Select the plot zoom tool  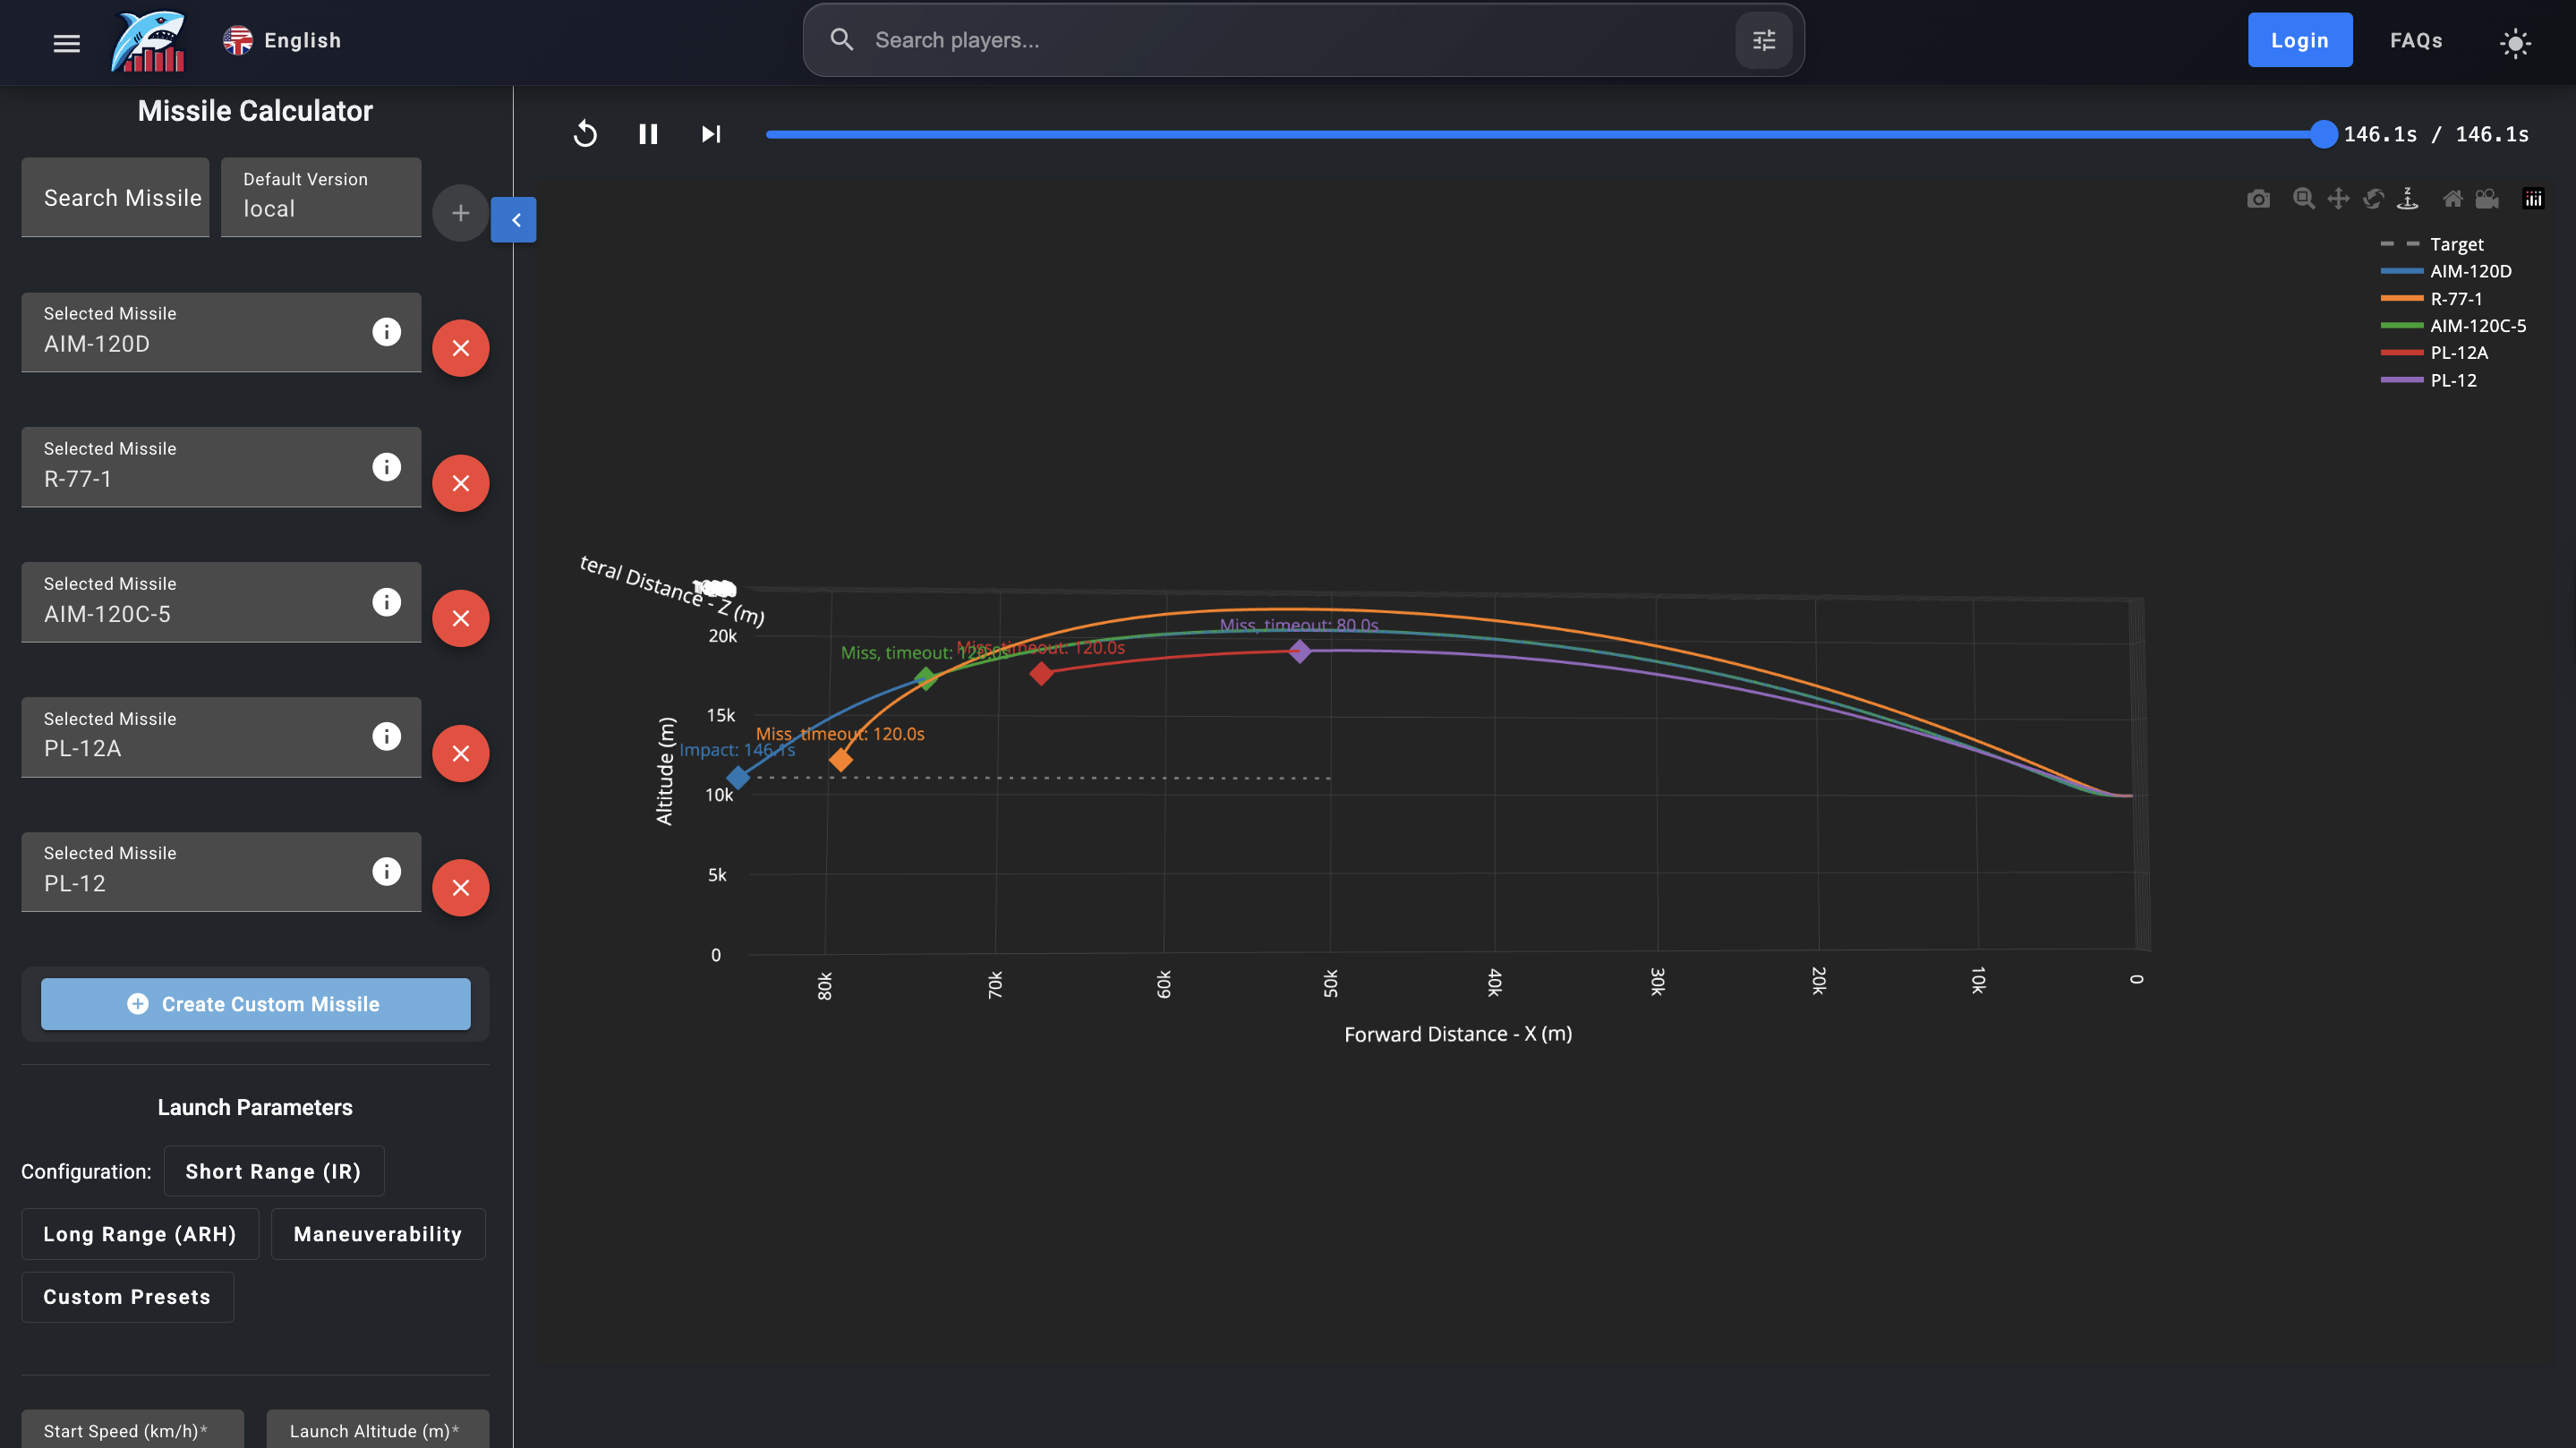(x=2303, y=198)
